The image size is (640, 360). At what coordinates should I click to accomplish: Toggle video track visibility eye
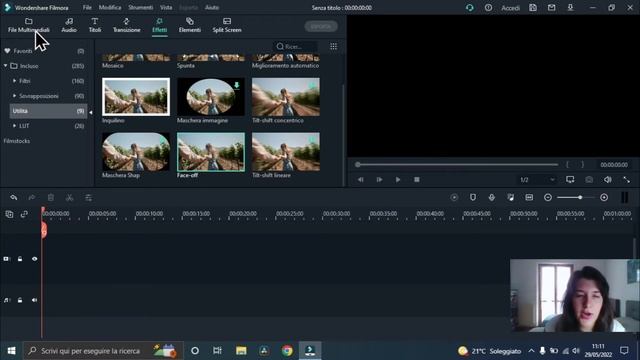point(34,259)
